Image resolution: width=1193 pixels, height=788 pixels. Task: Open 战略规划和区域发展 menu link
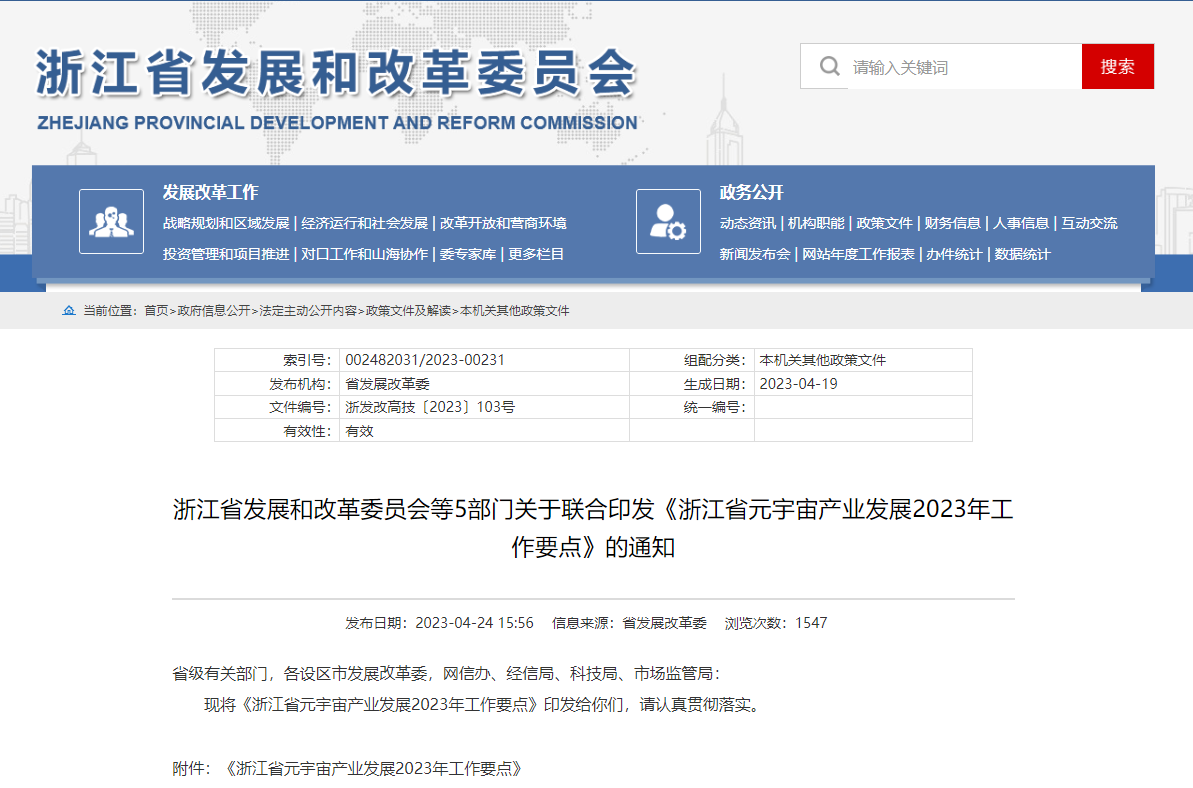coord(226,223)
